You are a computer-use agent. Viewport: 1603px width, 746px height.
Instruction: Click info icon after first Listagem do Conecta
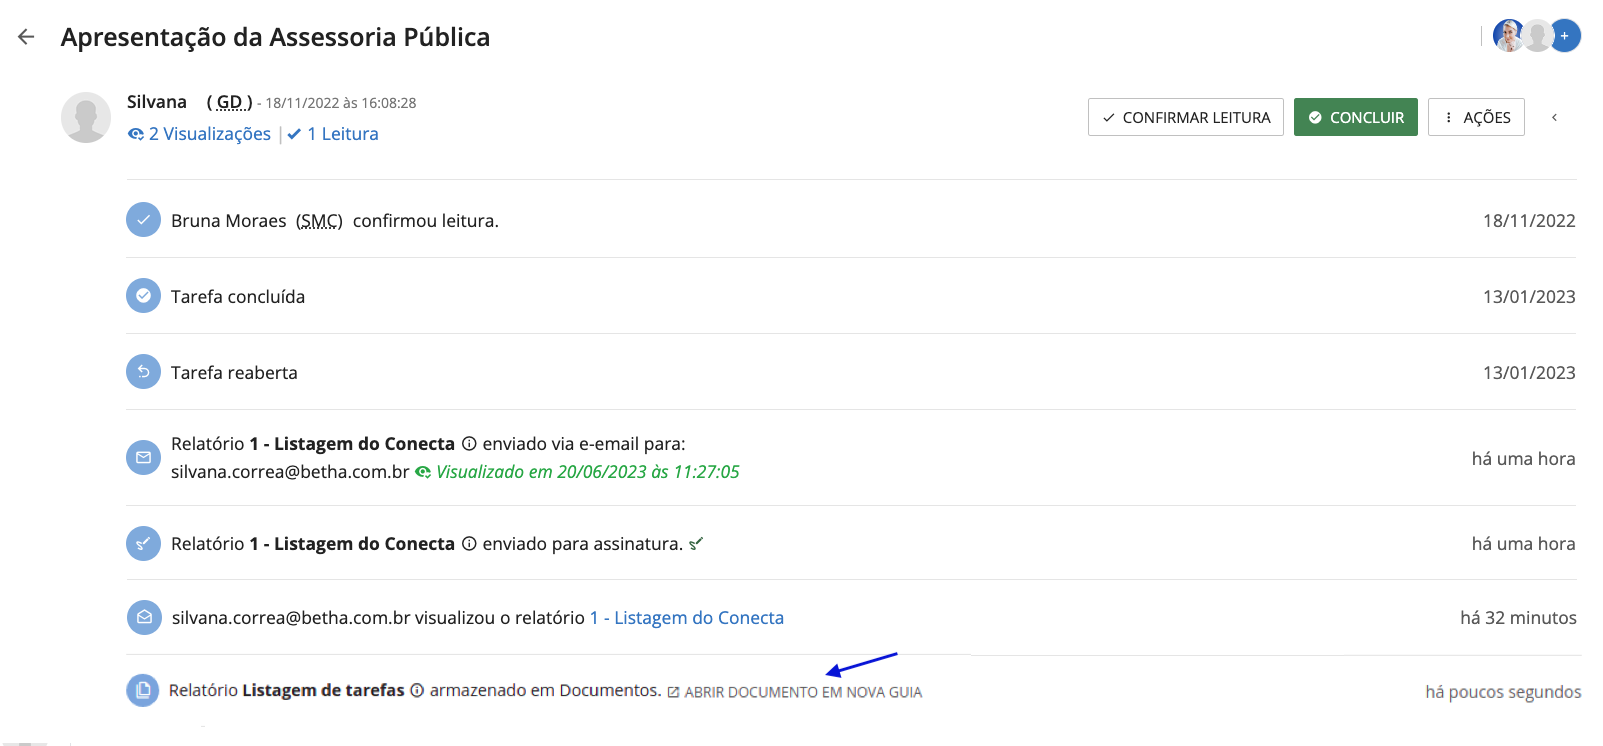point(469,444)
